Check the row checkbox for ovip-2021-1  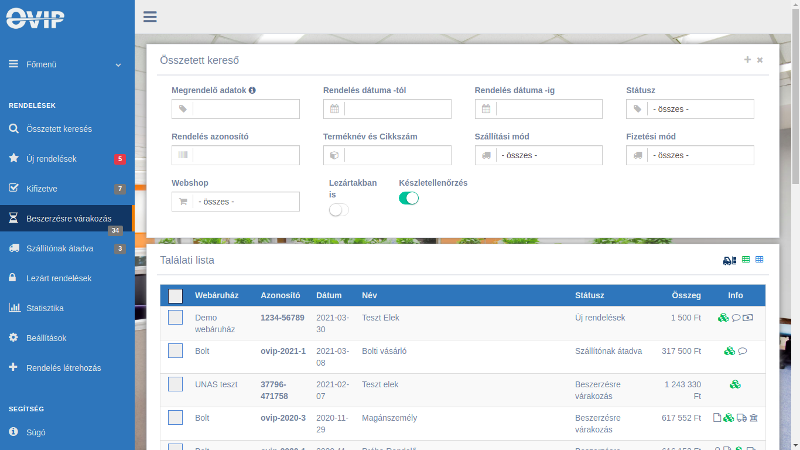(x=176, y=351)
